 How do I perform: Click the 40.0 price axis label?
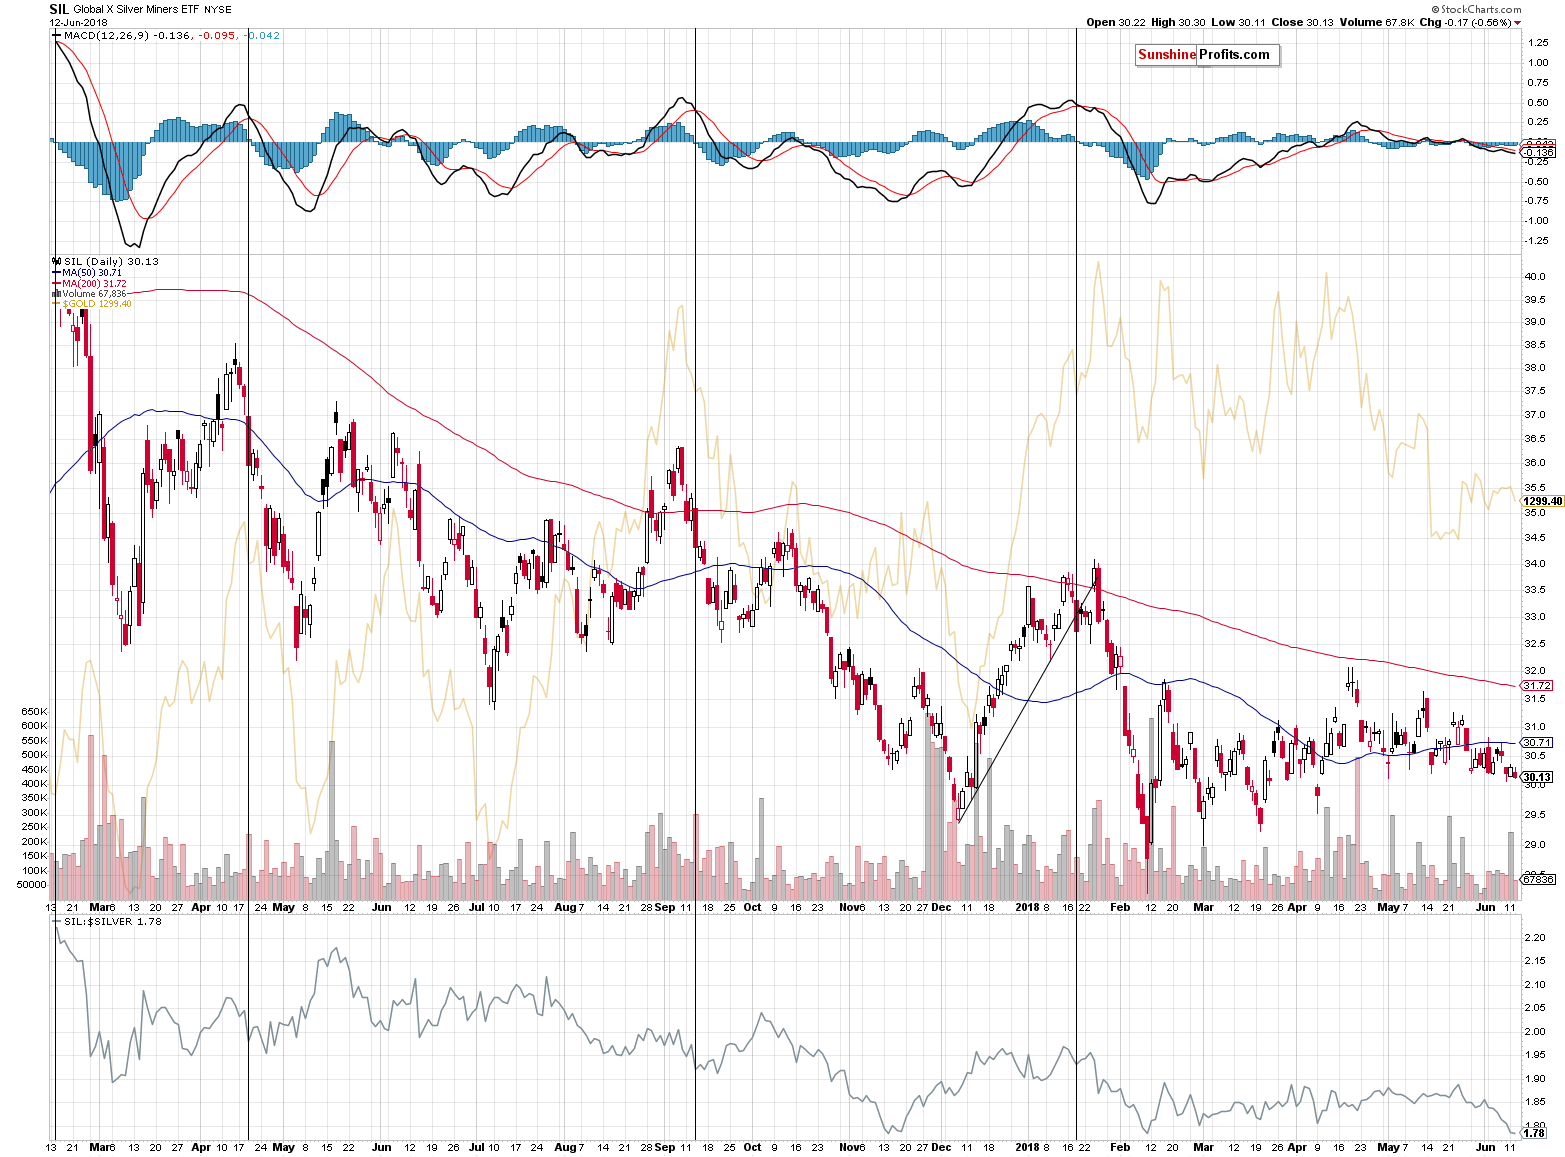[1534, 276]
